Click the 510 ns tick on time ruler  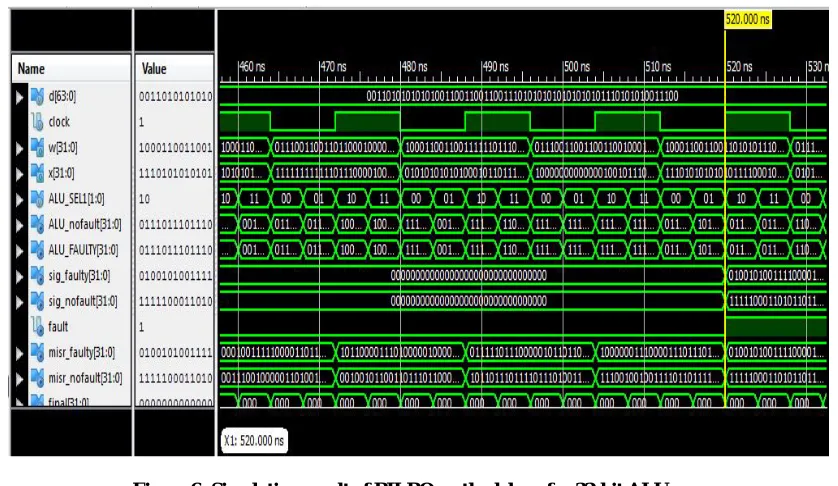[x=657, y=67]
